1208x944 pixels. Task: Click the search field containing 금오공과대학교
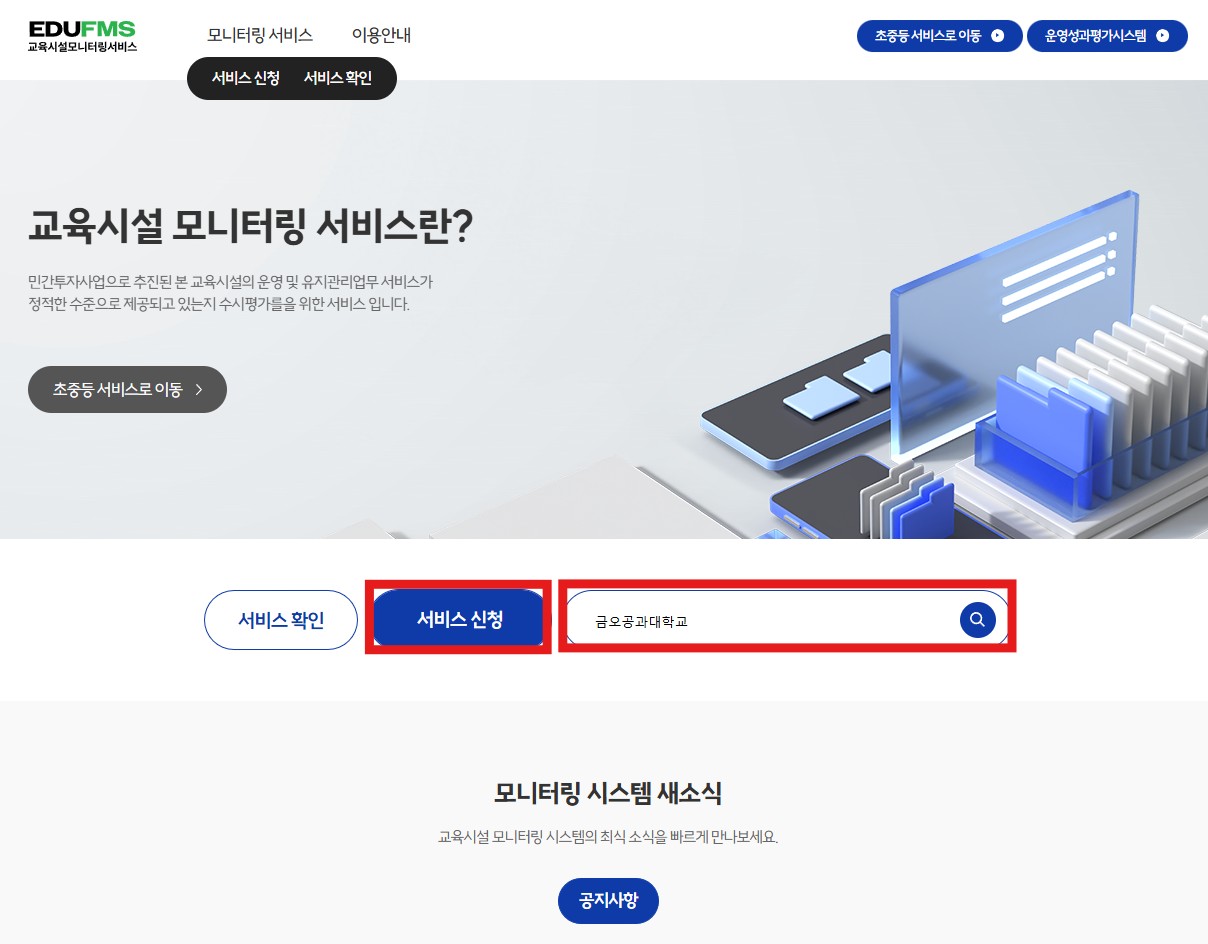pyautogui.click(x=787, y=620)
